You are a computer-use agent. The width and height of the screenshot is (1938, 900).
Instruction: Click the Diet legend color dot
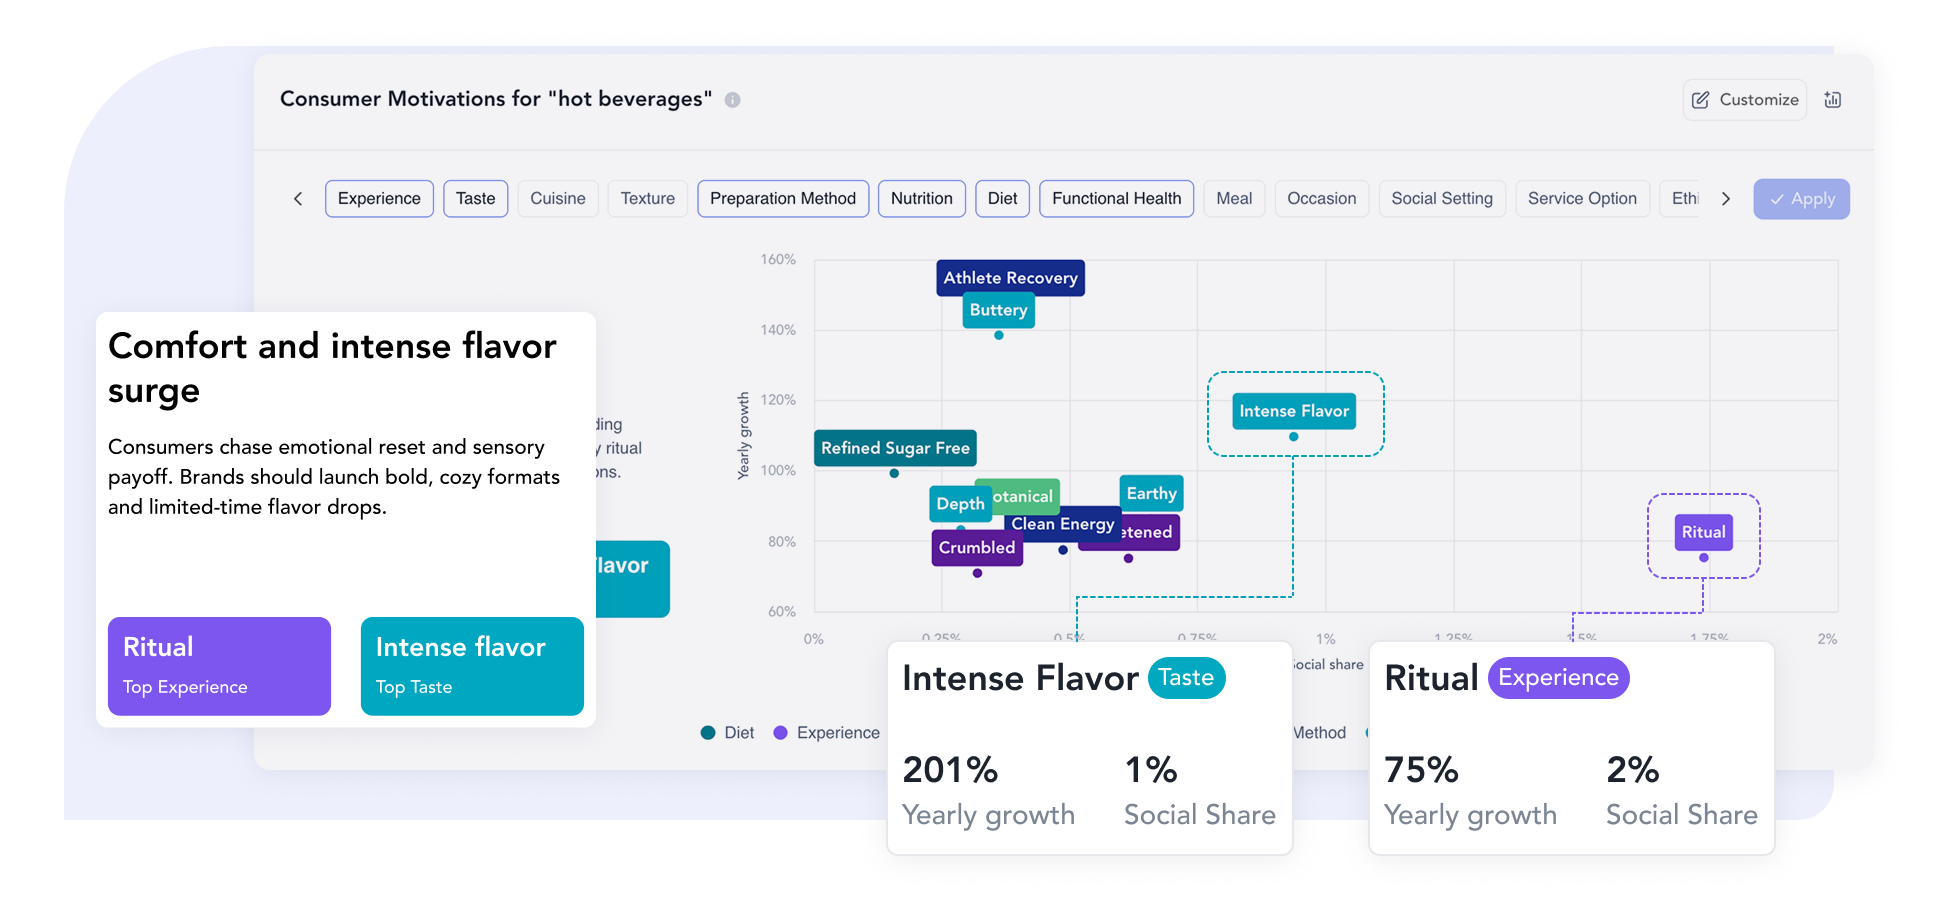(708, 733)
